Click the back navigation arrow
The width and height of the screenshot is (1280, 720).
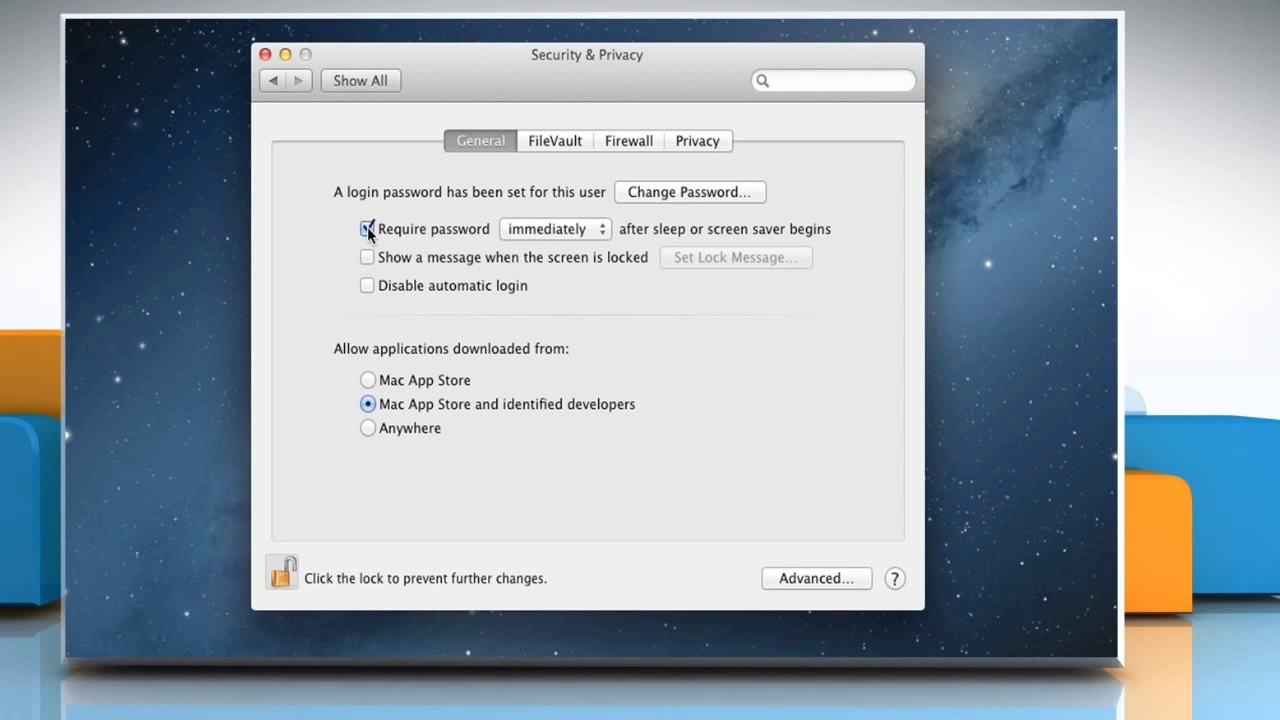[272, 80]
